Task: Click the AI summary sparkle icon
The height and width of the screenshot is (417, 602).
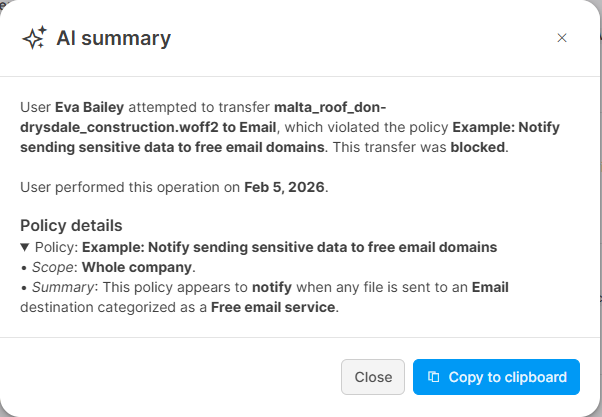Action: pos(34,38)
